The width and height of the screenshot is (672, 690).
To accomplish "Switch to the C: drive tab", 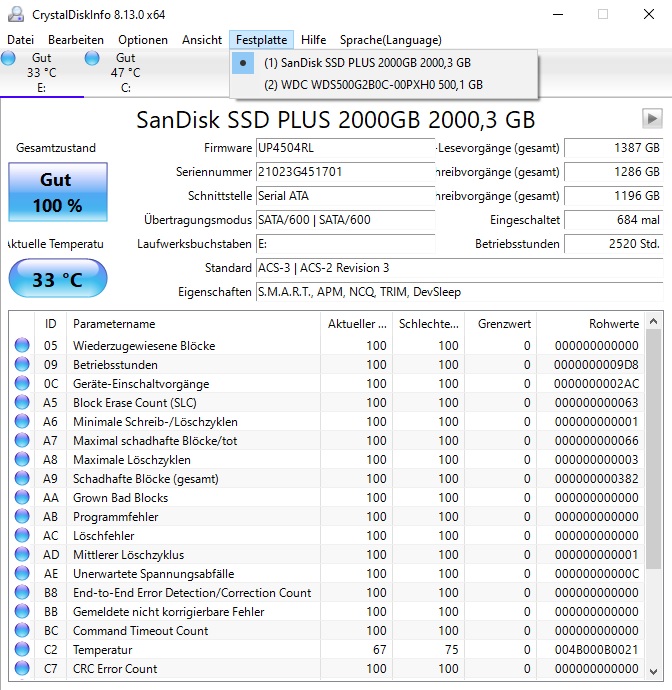I will point(125,73).
